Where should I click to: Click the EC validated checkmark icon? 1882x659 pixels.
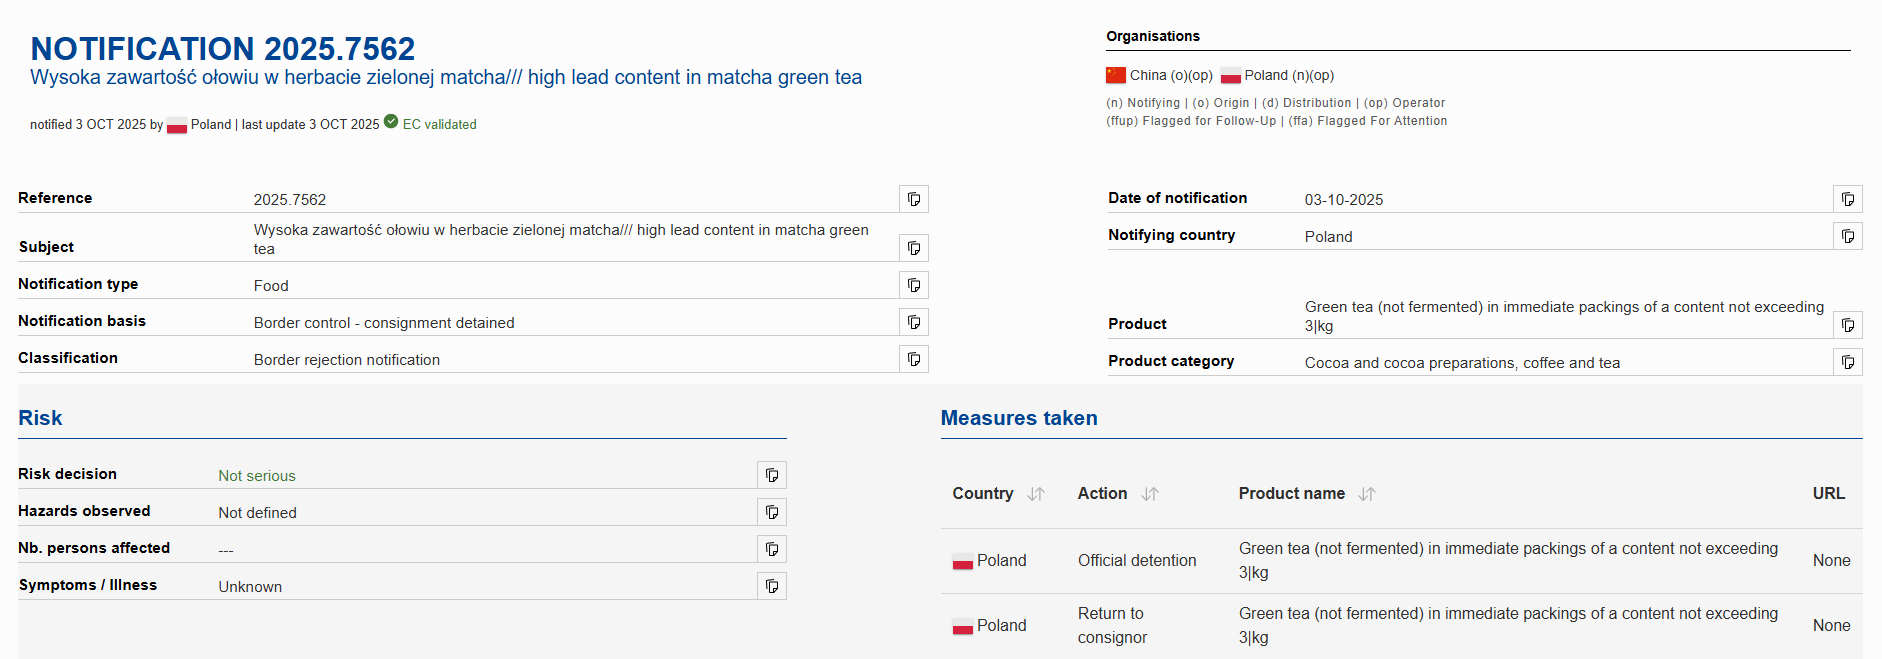[x=391, y=122]
